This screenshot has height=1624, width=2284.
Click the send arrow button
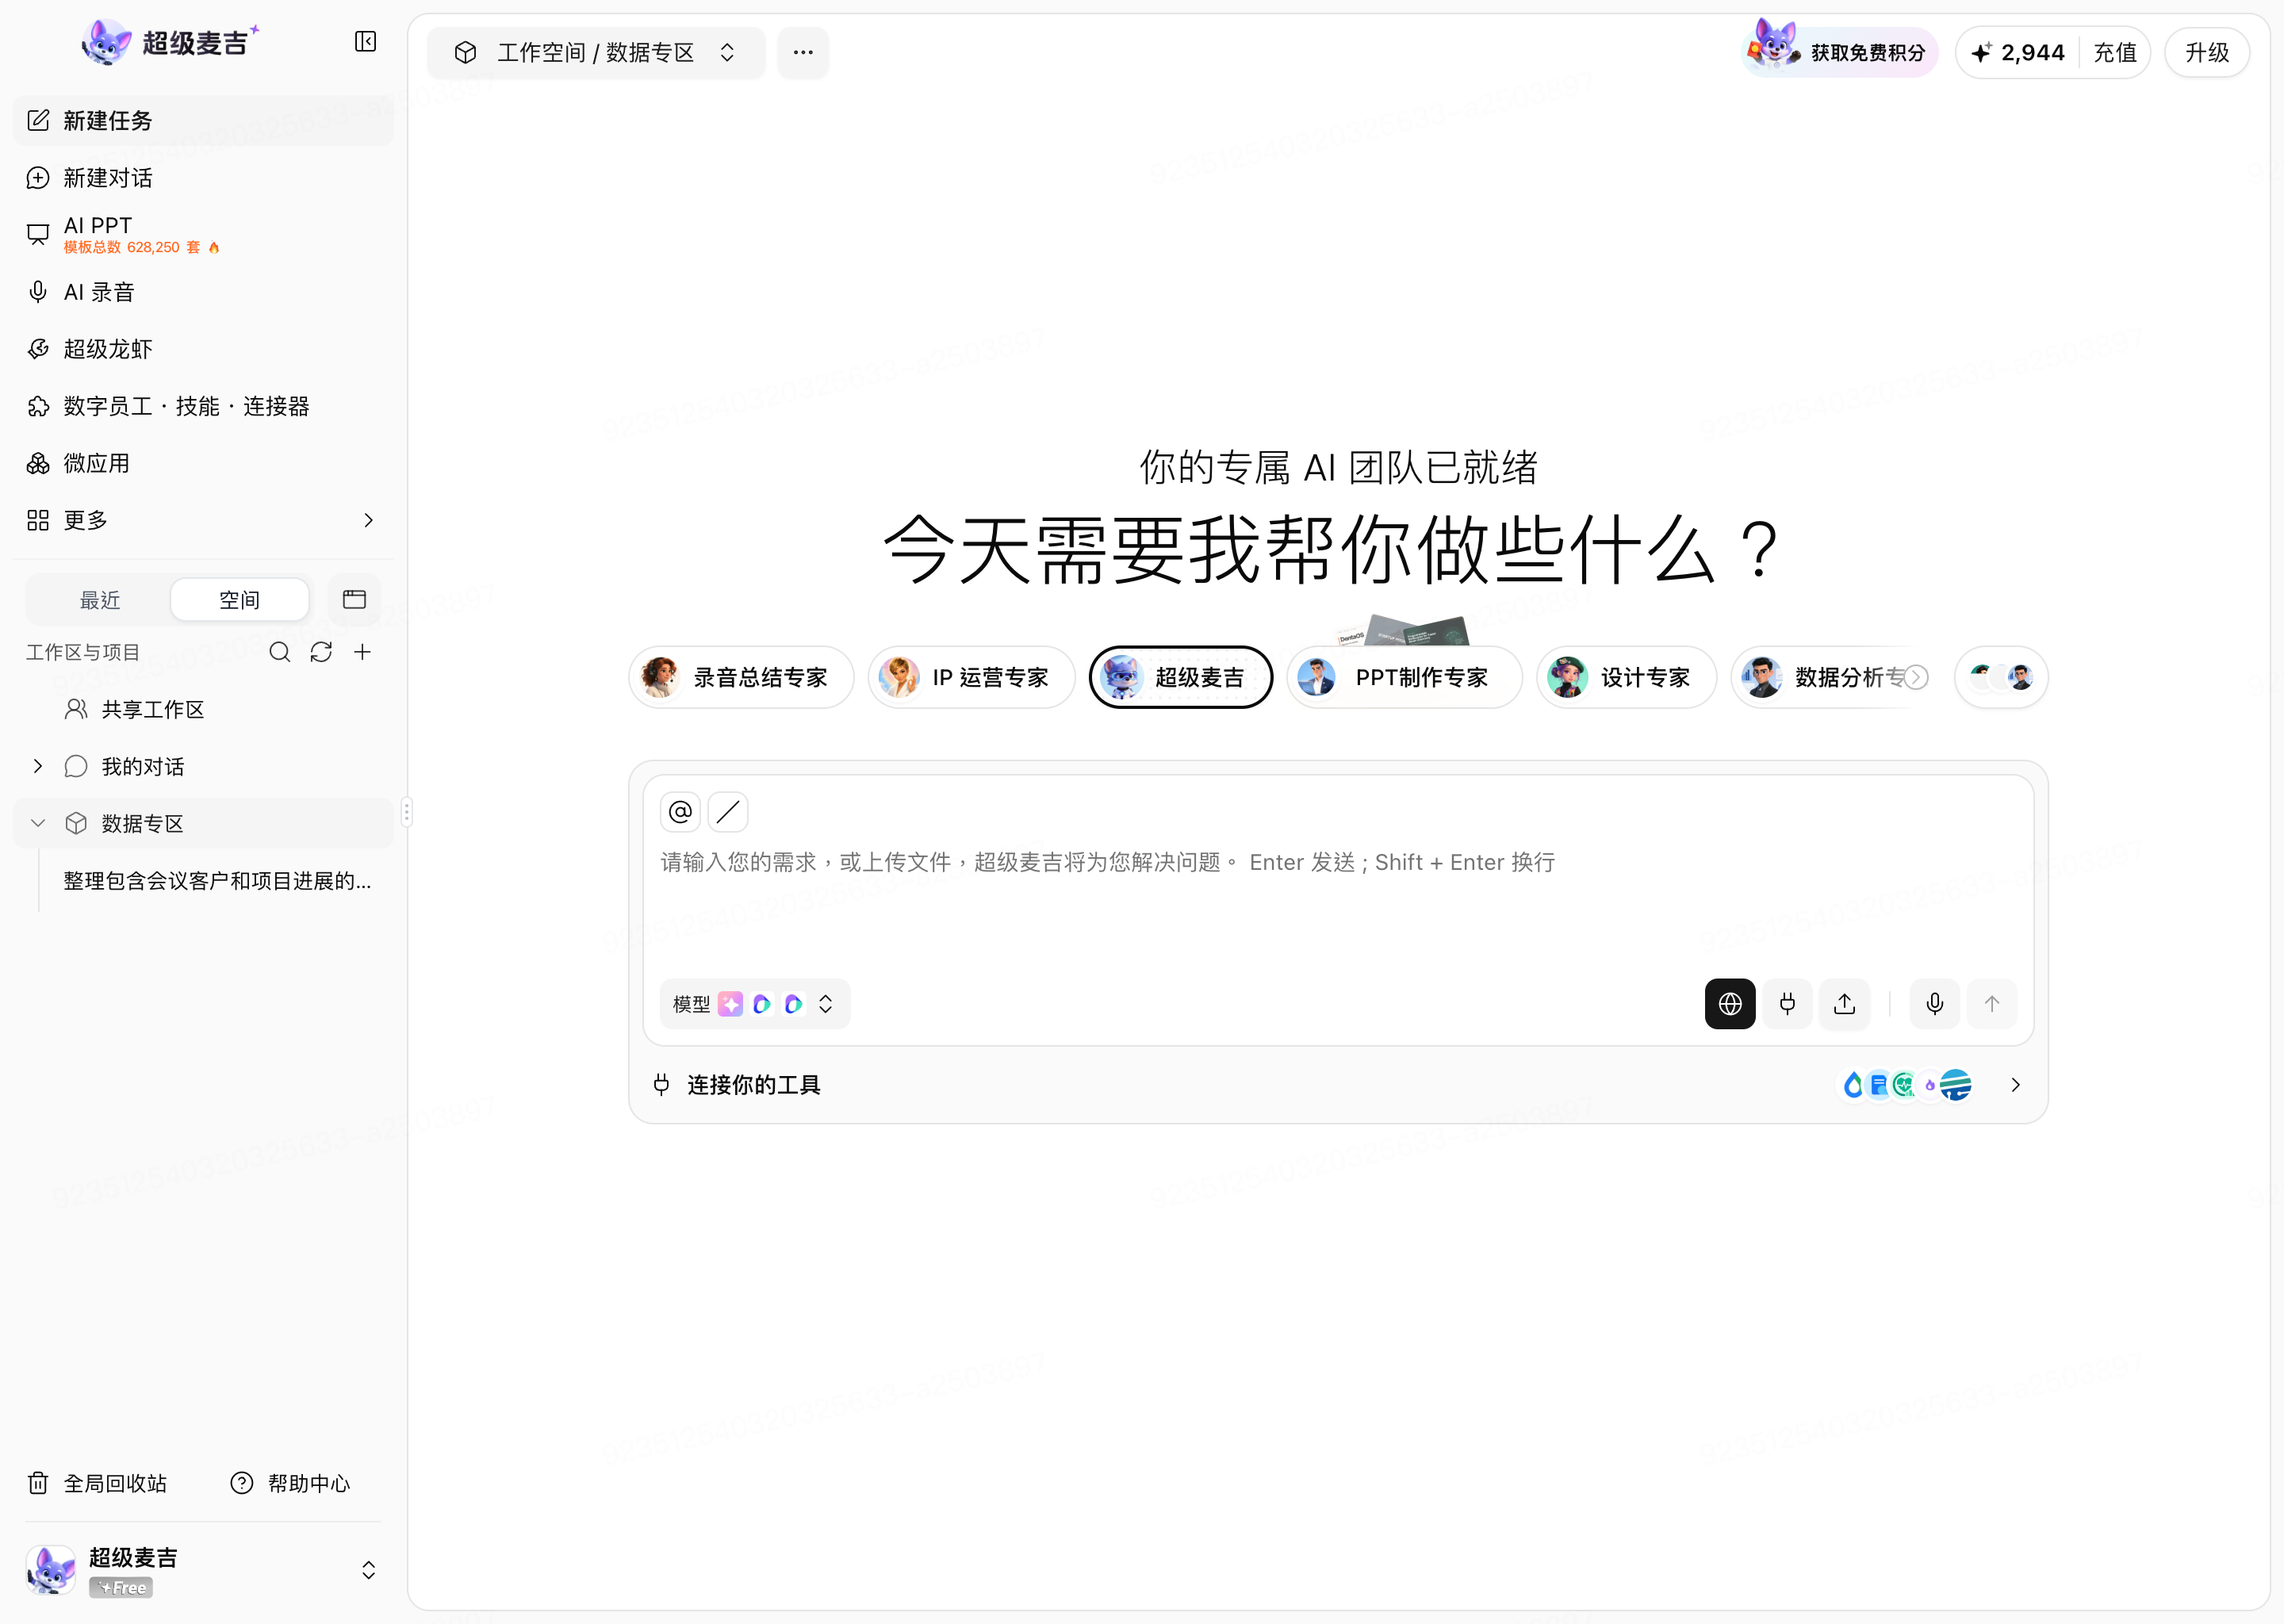1992,1003
